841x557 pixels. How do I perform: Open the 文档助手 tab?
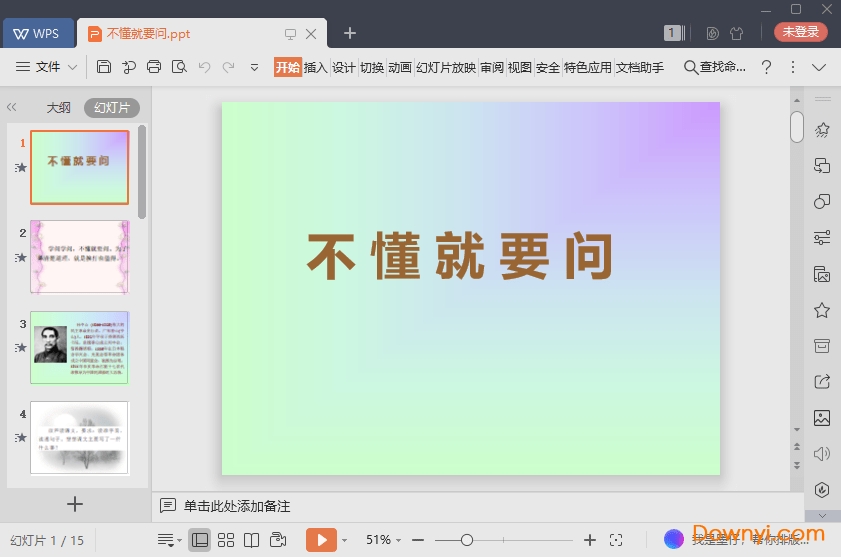coord(640,67)
